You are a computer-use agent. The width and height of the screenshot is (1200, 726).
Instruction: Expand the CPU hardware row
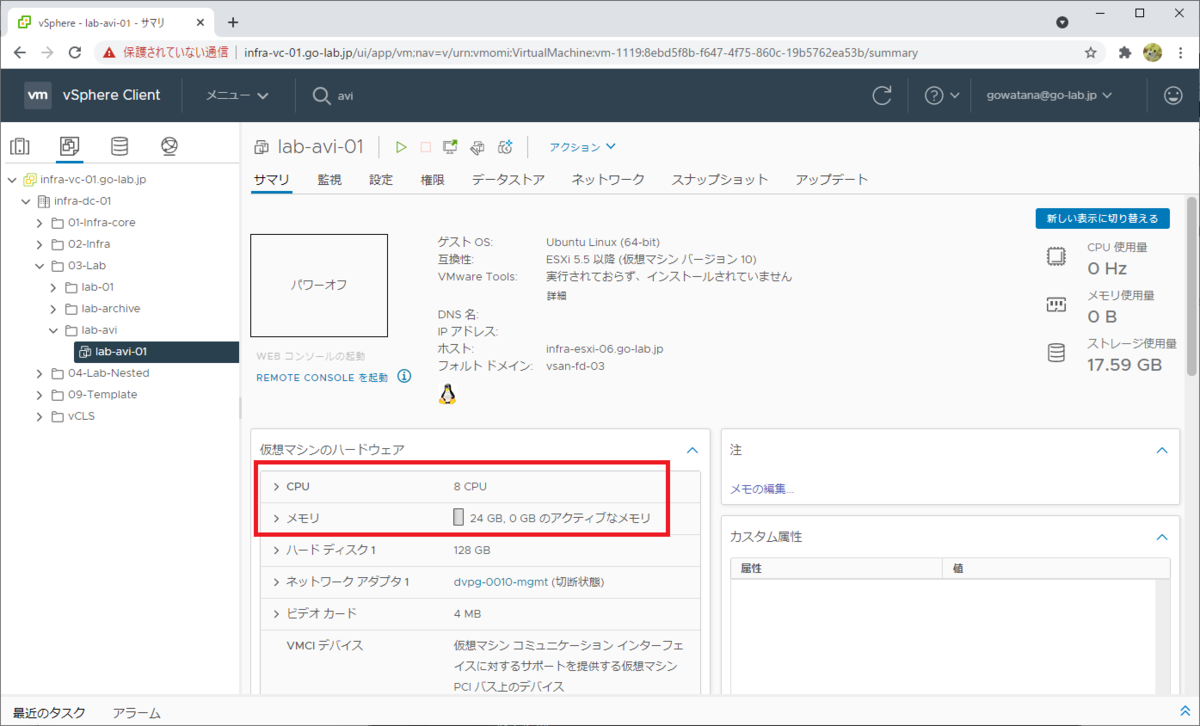(277, 486)
